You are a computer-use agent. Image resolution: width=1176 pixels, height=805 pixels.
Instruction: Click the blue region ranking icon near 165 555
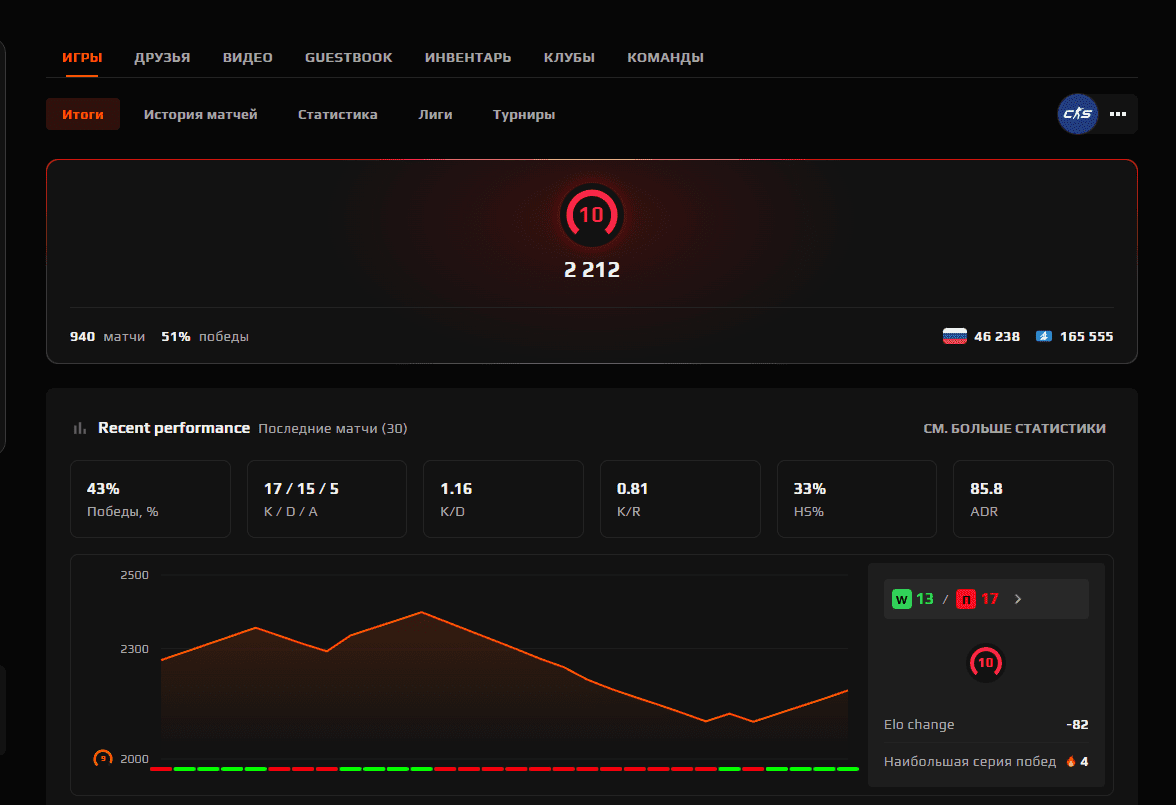coord(1044,337)
